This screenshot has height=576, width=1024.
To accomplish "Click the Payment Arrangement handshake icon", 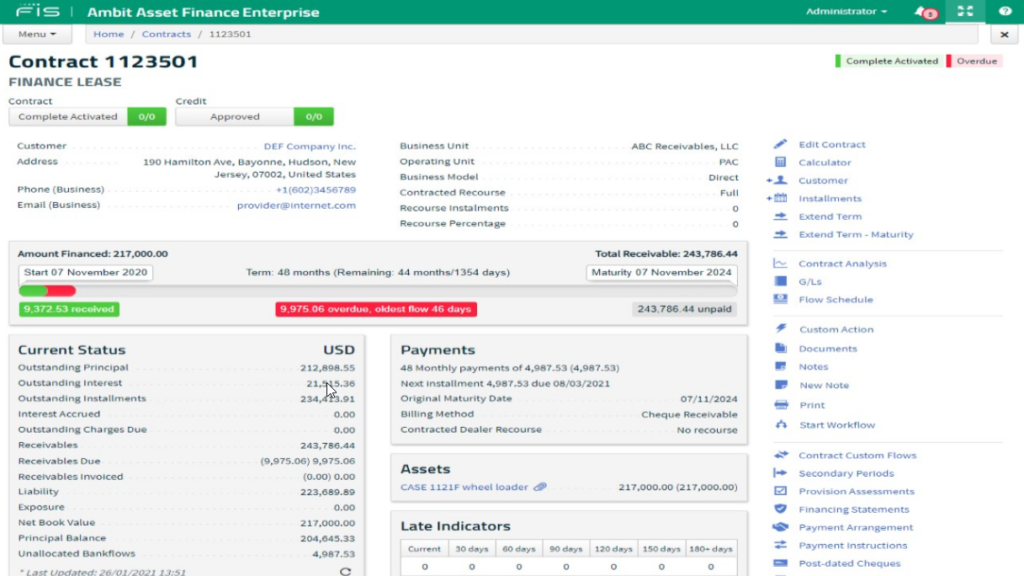I will (780, 527).
